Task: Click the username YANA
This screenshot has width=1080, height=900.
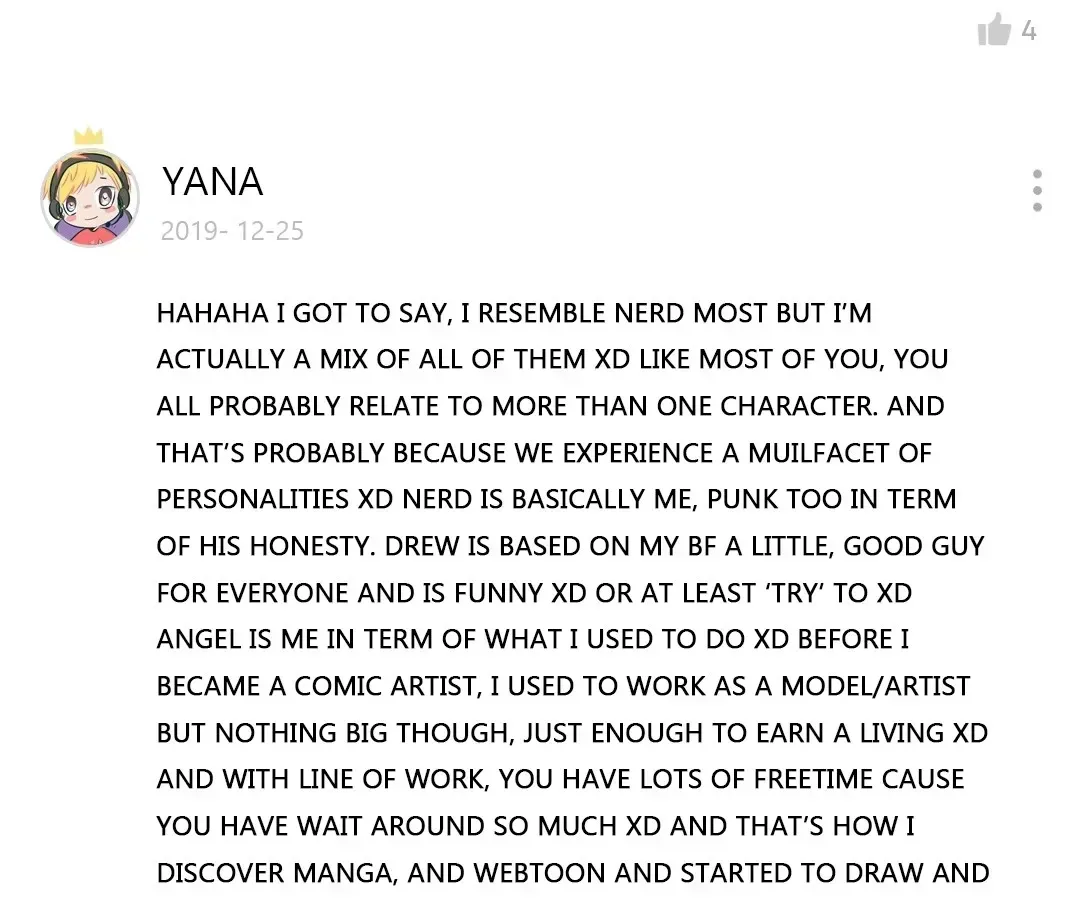Action: tap(213, 182)
